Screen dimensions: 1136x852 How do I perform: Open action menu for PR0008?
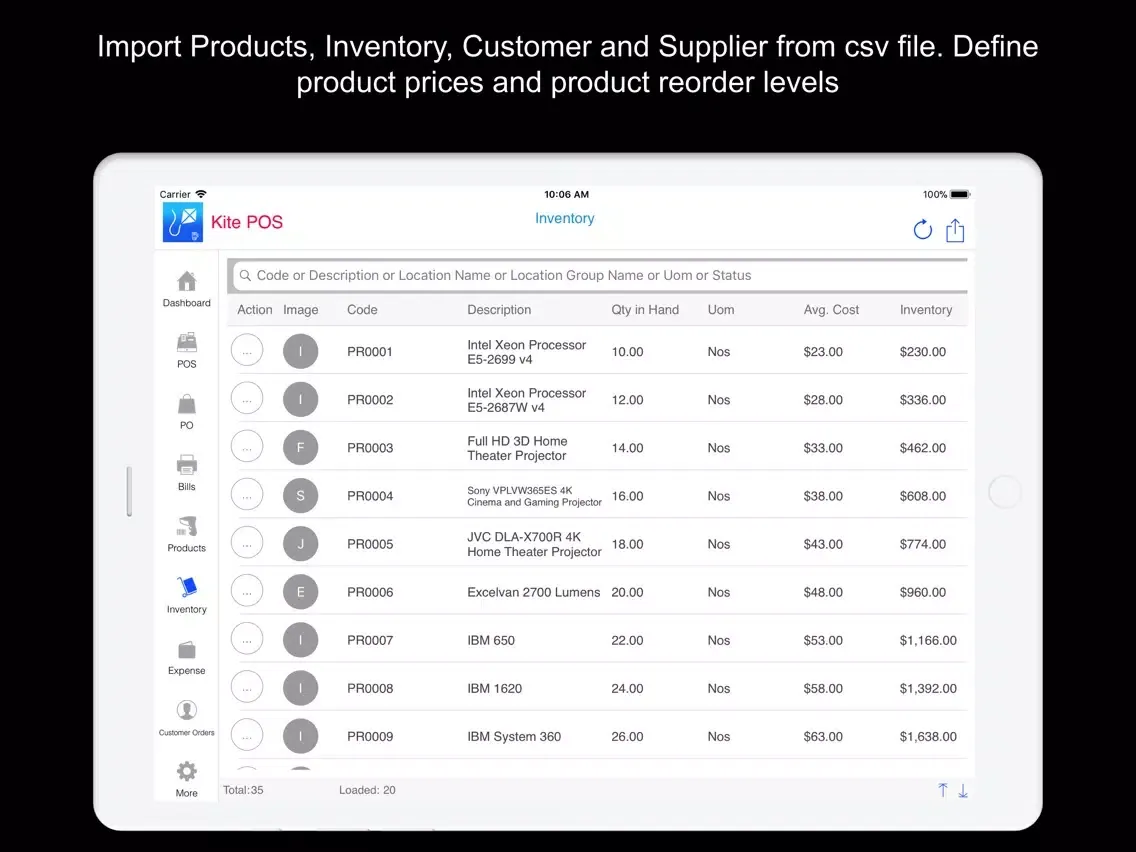coord(247,688)
